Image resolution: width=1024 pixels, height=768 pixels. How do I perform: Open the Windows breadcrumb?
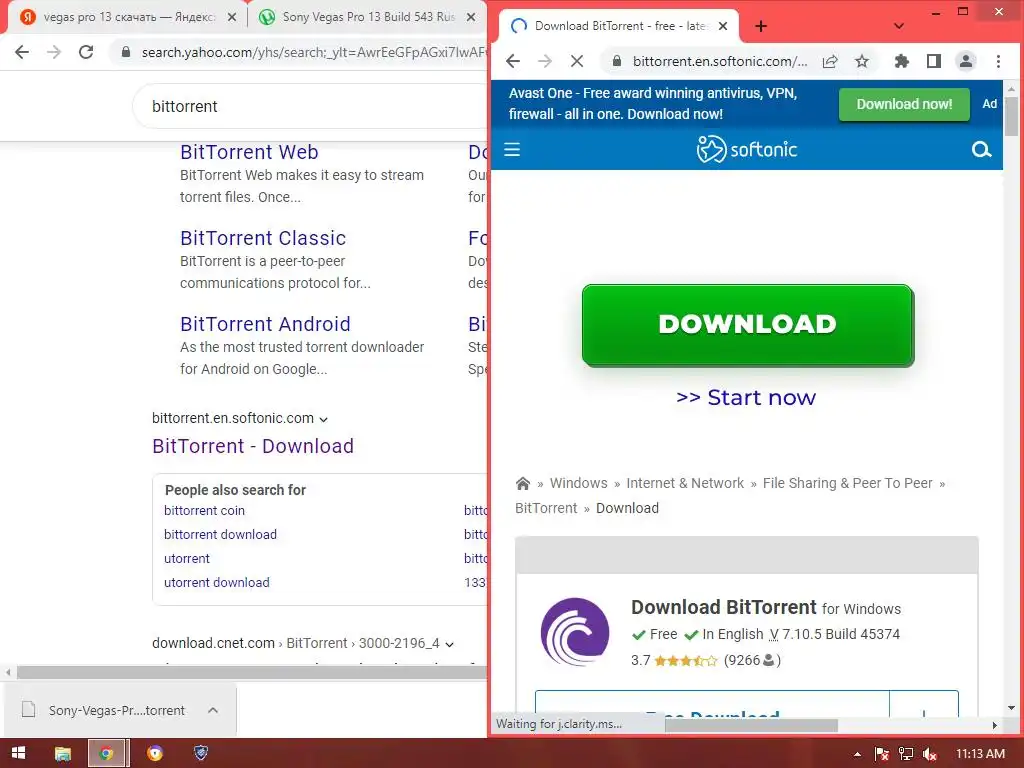click(x=579, y=483)
